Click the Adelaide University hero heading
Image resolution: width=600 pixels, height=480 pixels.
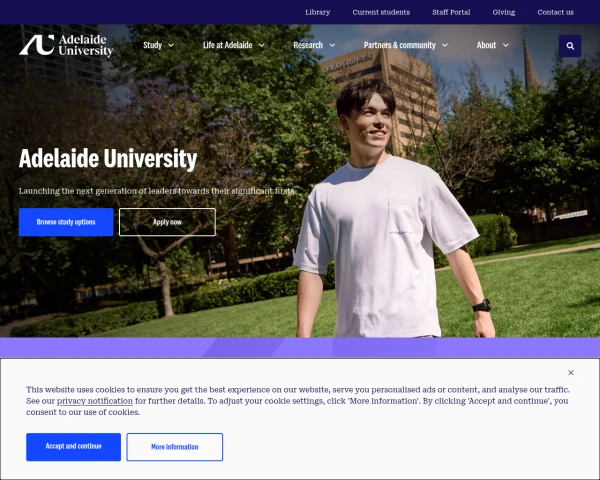108,158
